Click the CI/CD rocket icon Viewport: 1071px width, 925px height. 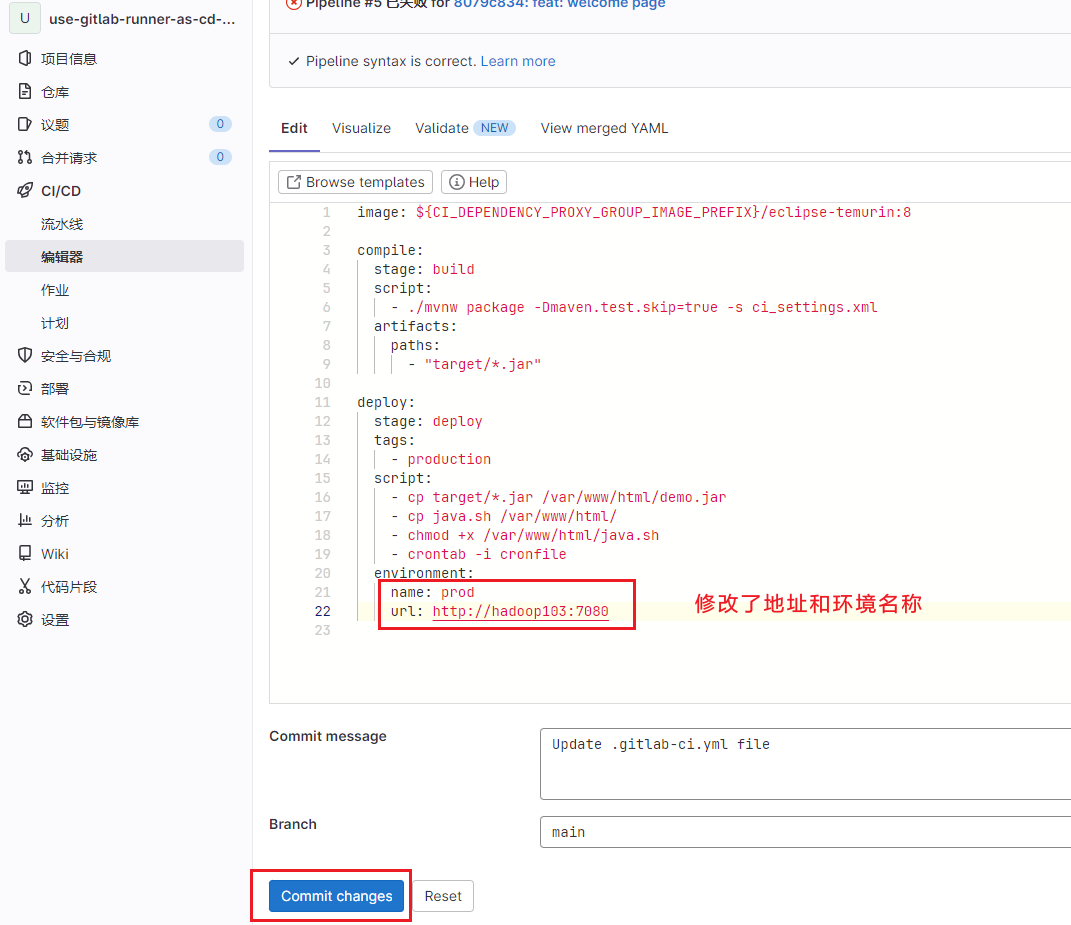pos(25,191)
